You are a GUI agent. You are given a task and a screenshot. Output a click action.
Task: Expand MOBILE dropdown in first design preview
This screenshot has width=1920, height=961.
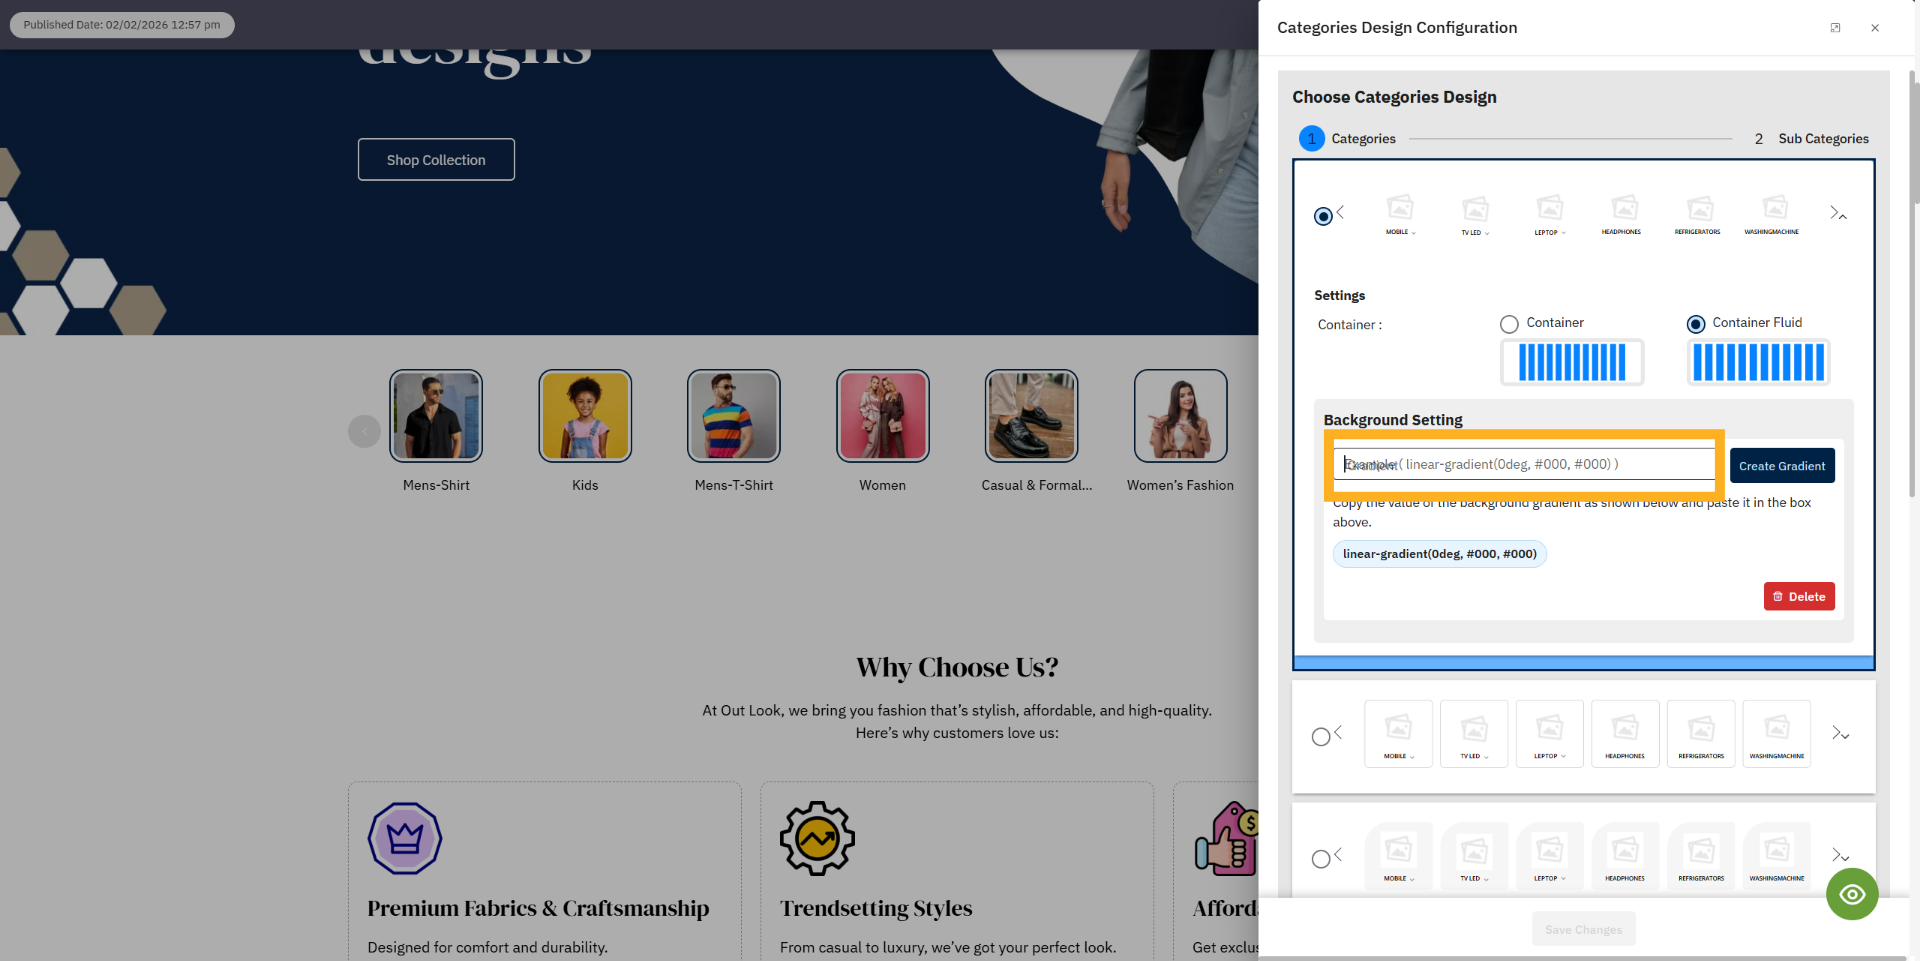point(1413,232)
